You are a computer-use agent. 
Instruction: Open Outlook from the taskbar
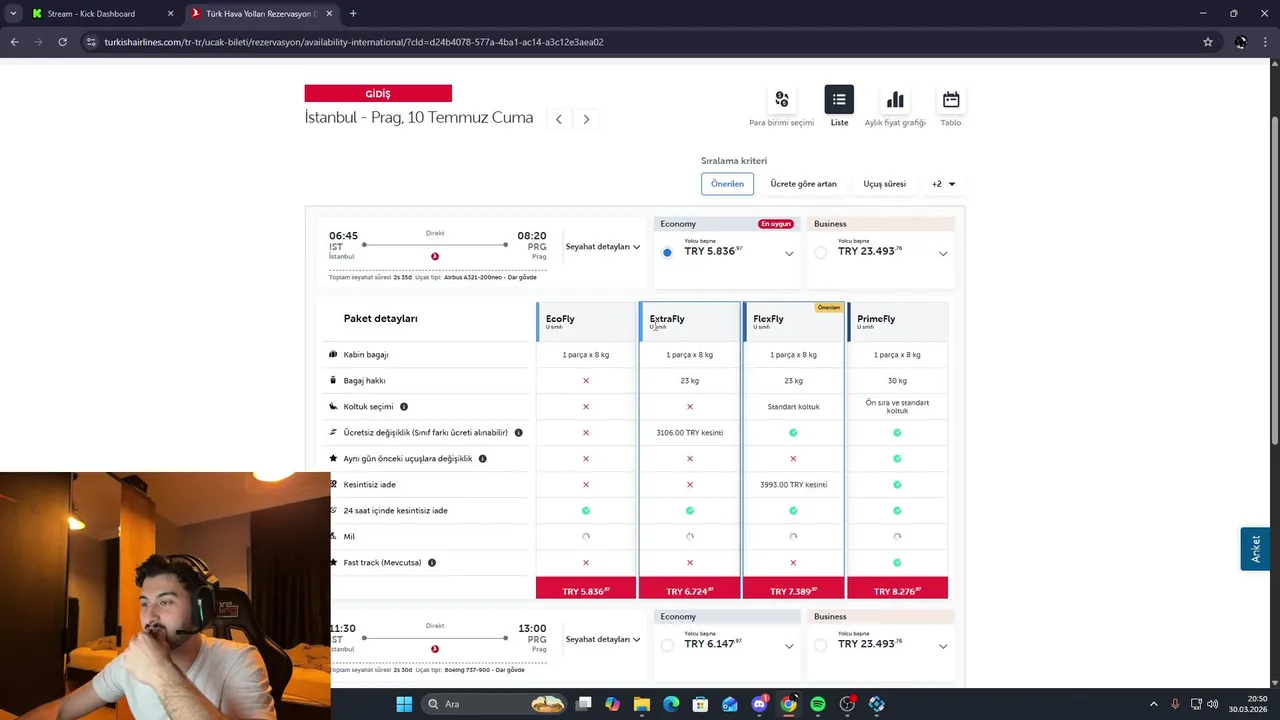(730, 704)
